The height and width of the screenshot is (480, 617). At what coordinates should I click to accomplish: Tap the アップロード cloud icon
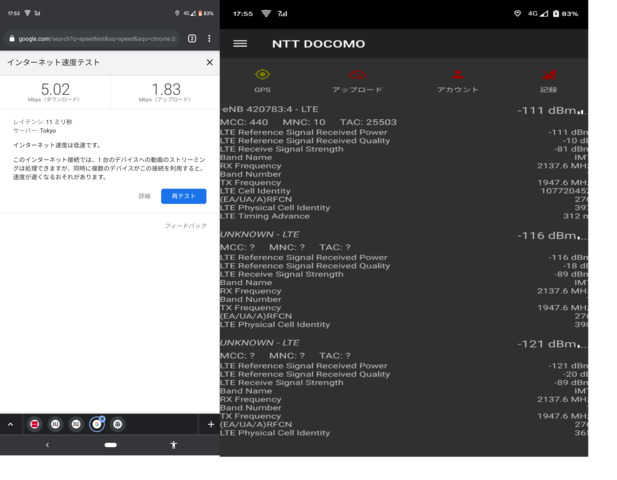tap(357, 74)
